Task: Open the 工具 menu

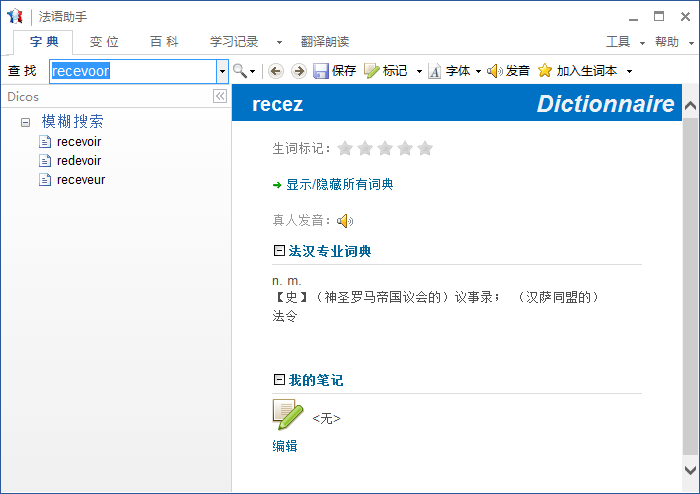Action: pyautogui.click(x=618, y=42)
